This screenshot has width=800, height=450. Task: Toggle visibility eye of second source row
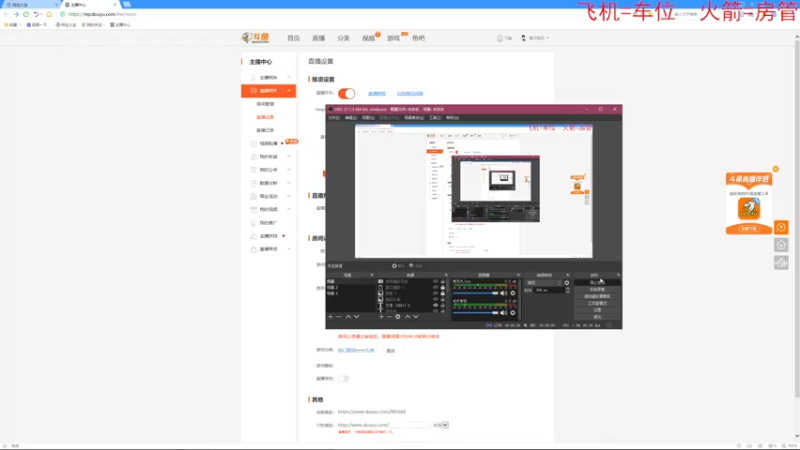[435, 287]
